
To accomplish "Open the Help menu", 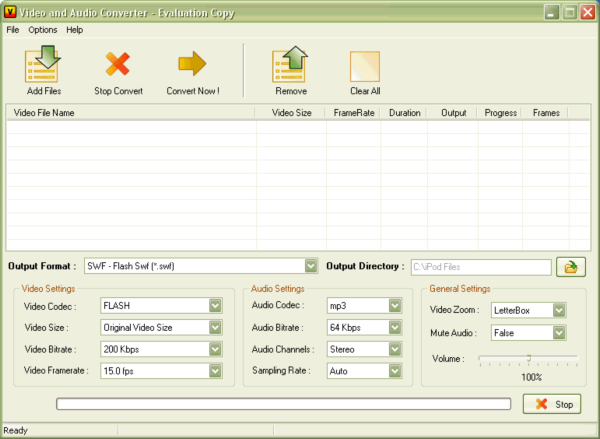I will click(75, 30).
